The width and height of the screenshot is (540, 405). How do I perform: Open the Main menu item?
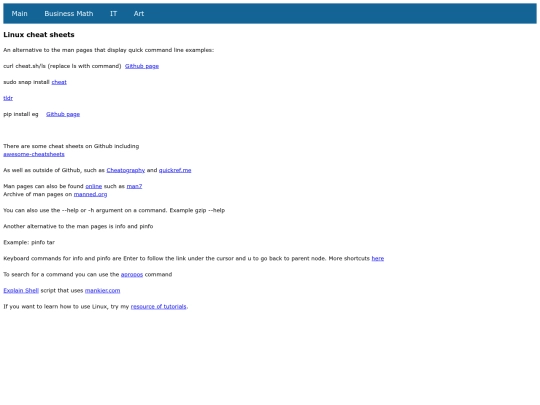19,13
